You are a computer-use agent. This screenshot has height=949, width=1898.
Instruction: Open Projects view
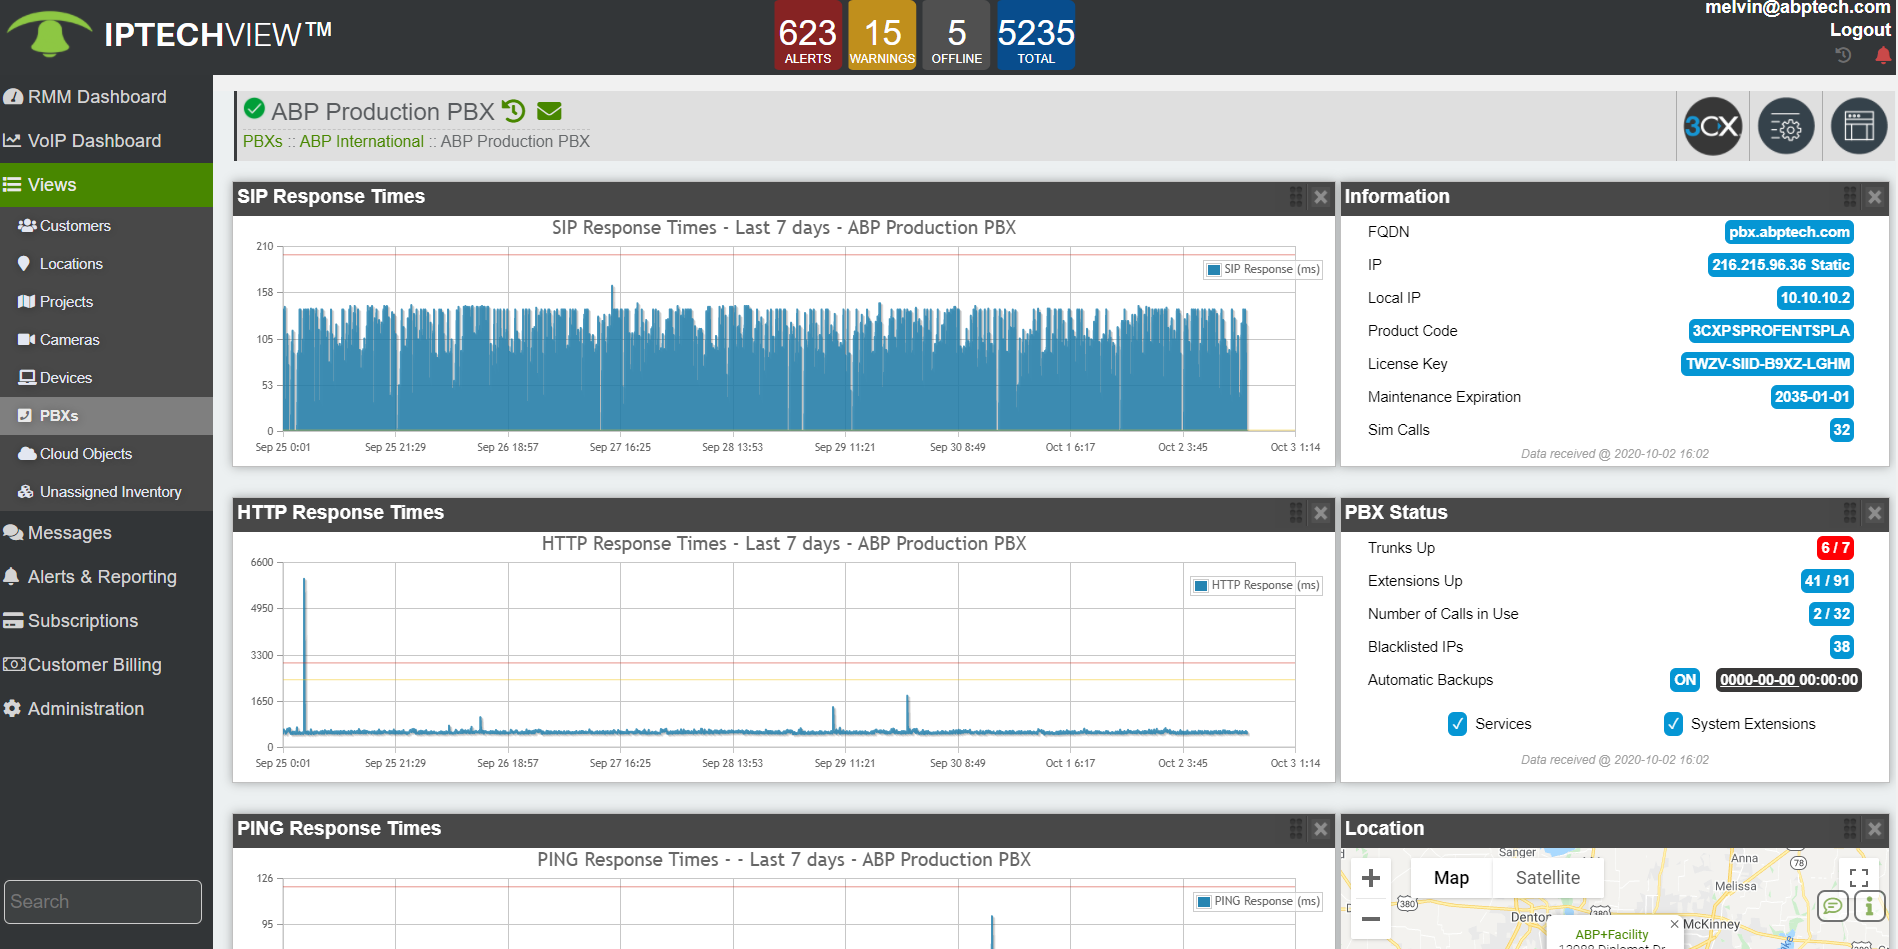pyautogui.click(x=106, y=302)
